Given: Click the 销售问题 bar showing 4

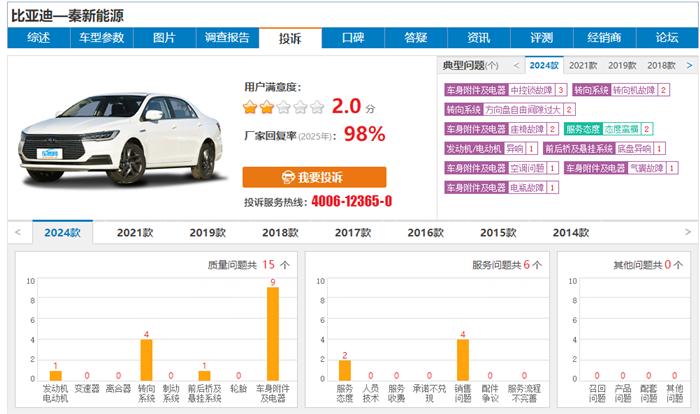Looking at the screenshot, I should pos(463,360).
